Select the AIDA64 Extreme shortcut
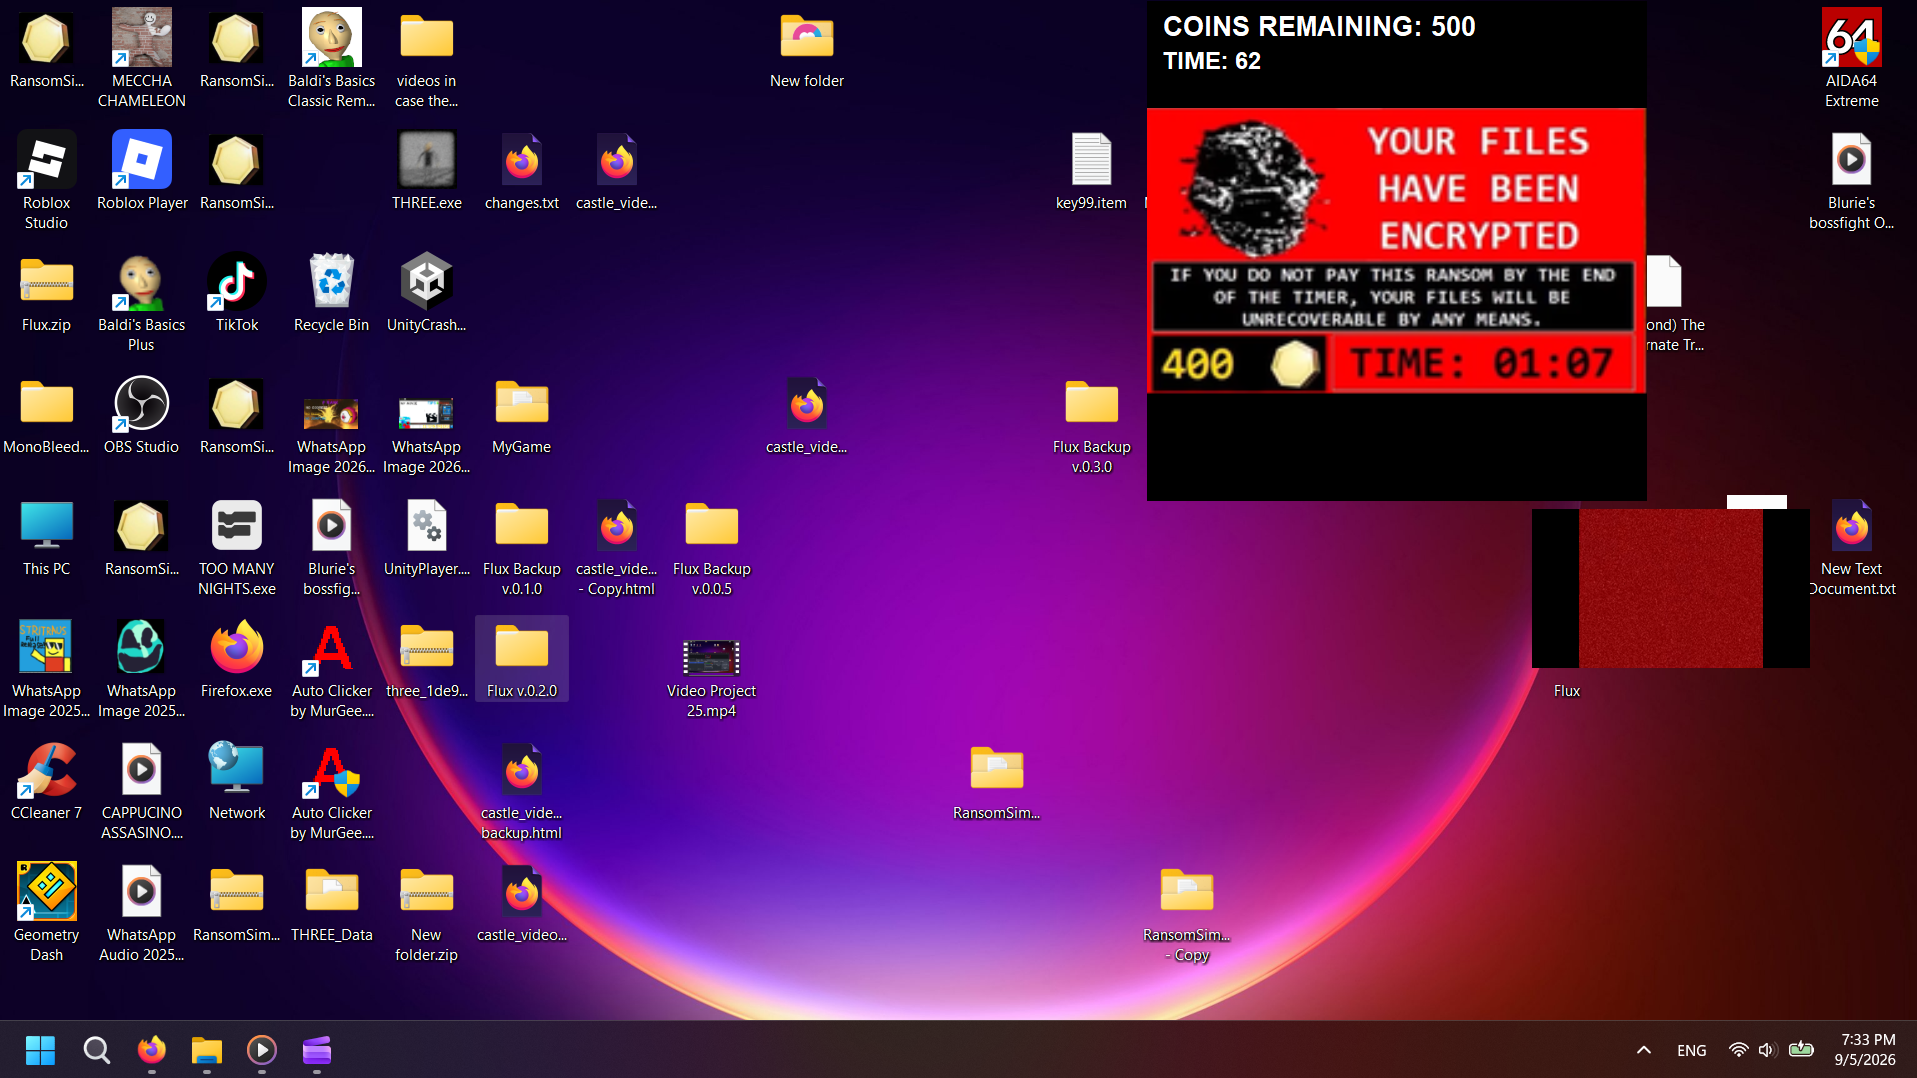 [x=1851, y=59]
